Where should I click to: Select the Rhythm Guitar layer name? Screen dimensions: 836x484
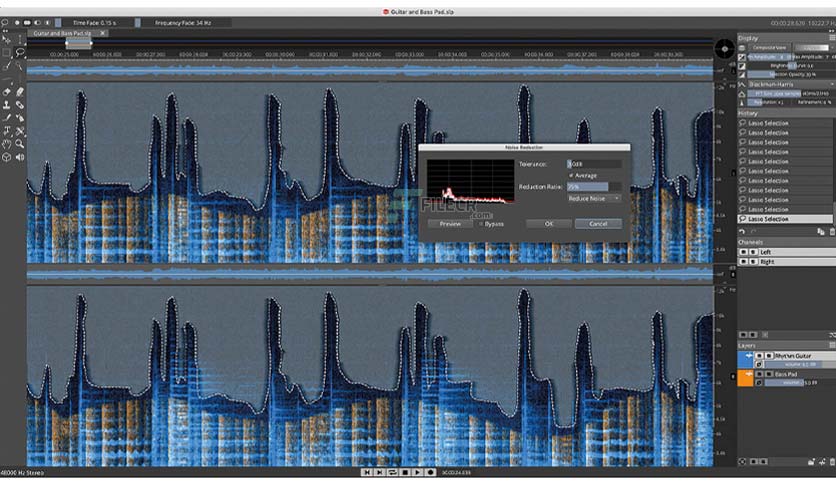(793, 356)
